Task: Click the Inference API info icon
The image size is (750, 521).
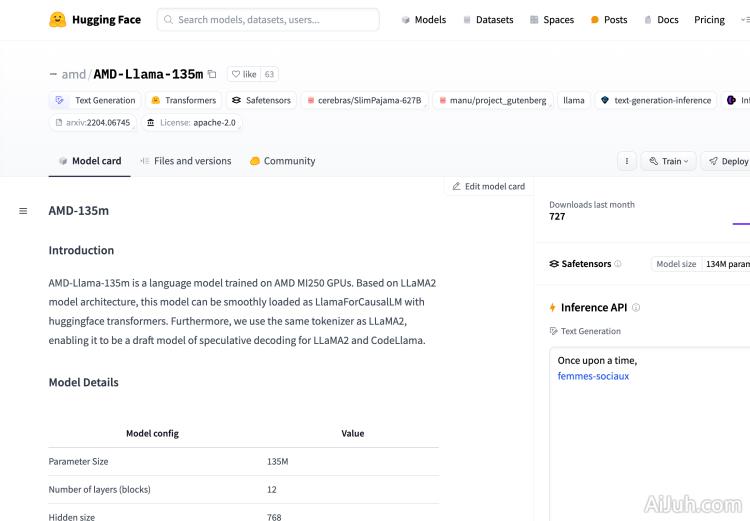Action: (636, 308)
